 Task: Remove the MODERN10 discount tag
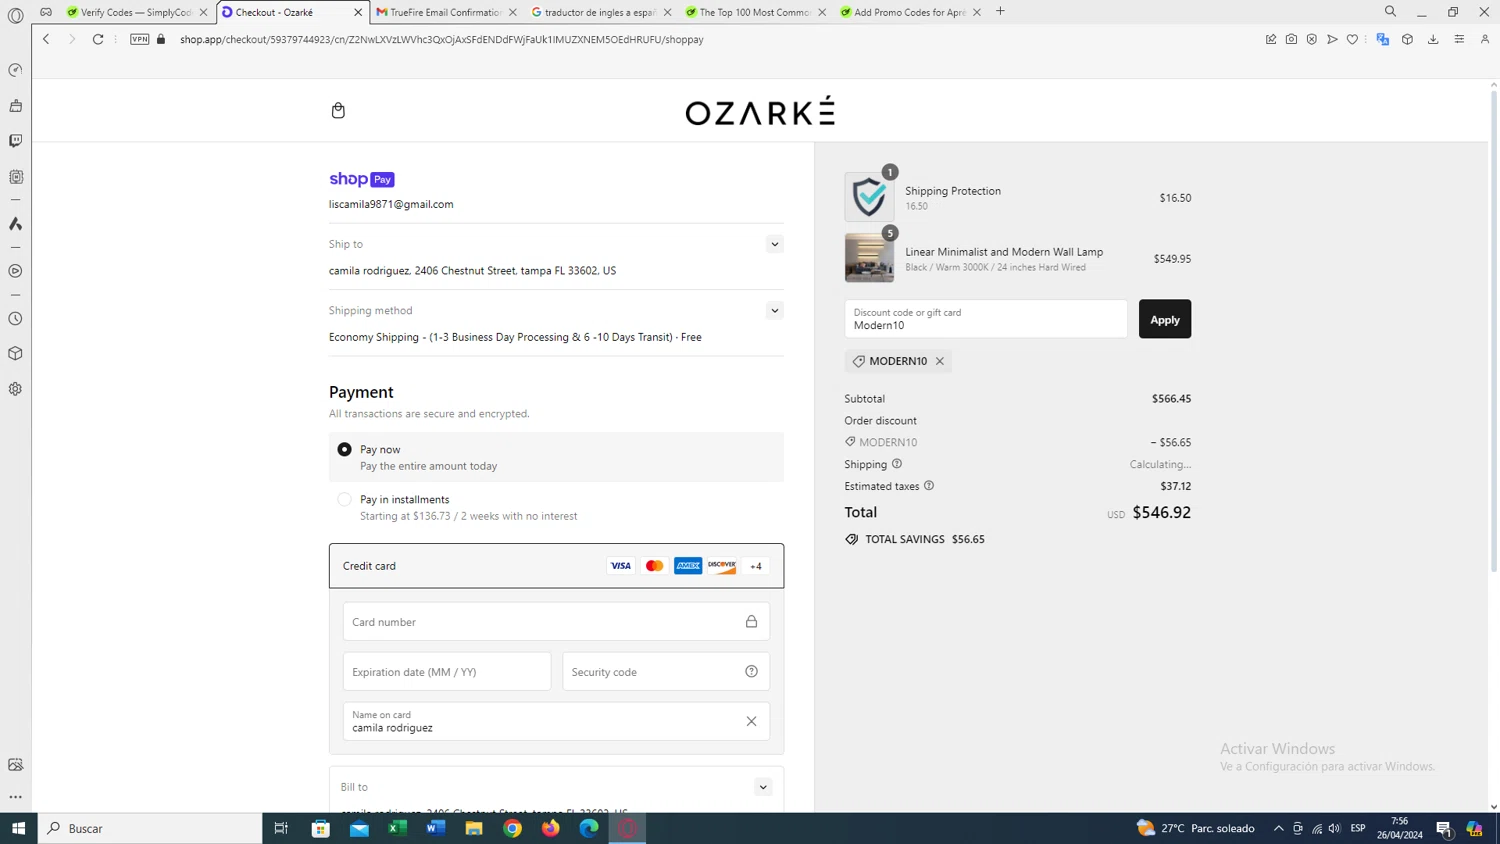(x=940, y=361)
